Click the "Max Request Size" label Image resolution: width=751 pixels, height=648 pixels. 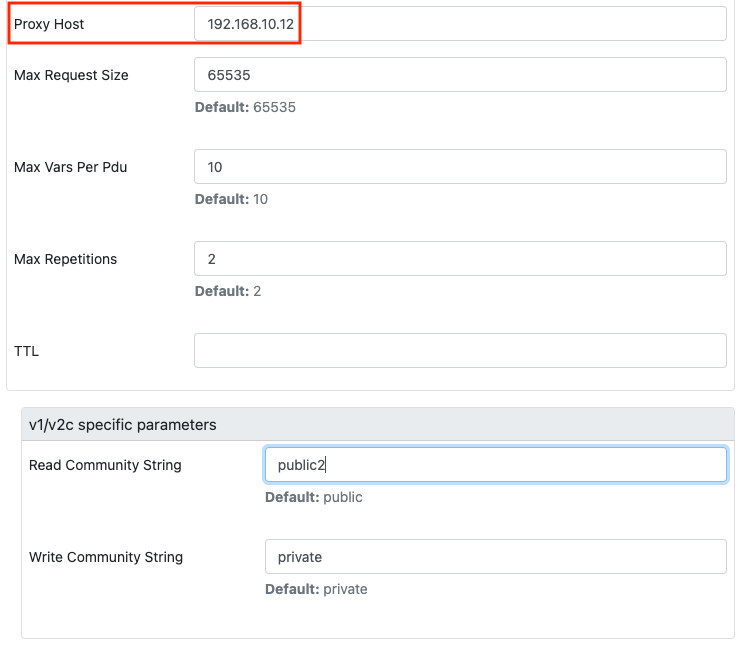pos(71,75)
